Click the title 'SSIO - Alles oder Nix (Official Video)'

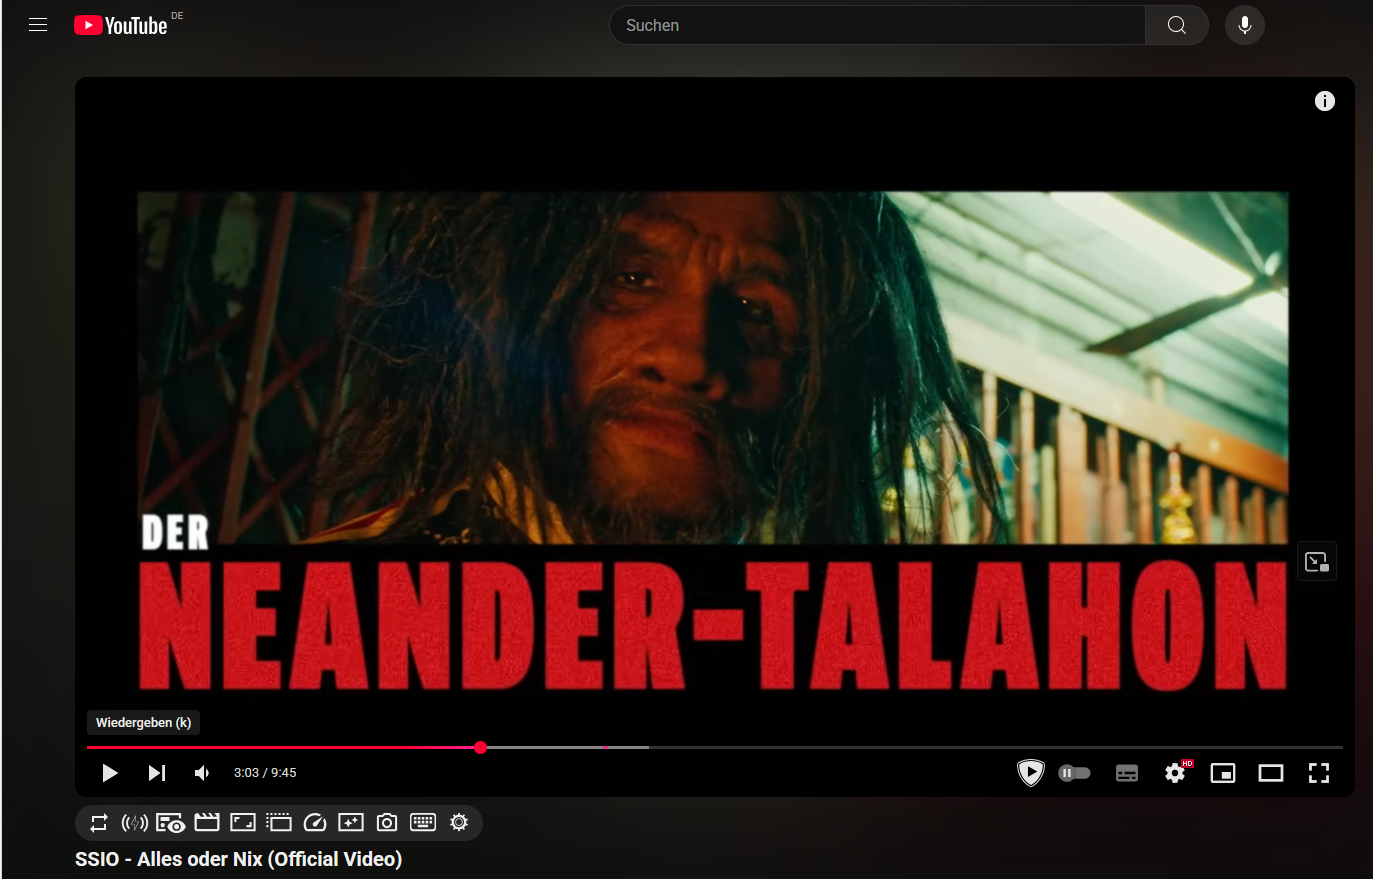click(x=239, y=859)
